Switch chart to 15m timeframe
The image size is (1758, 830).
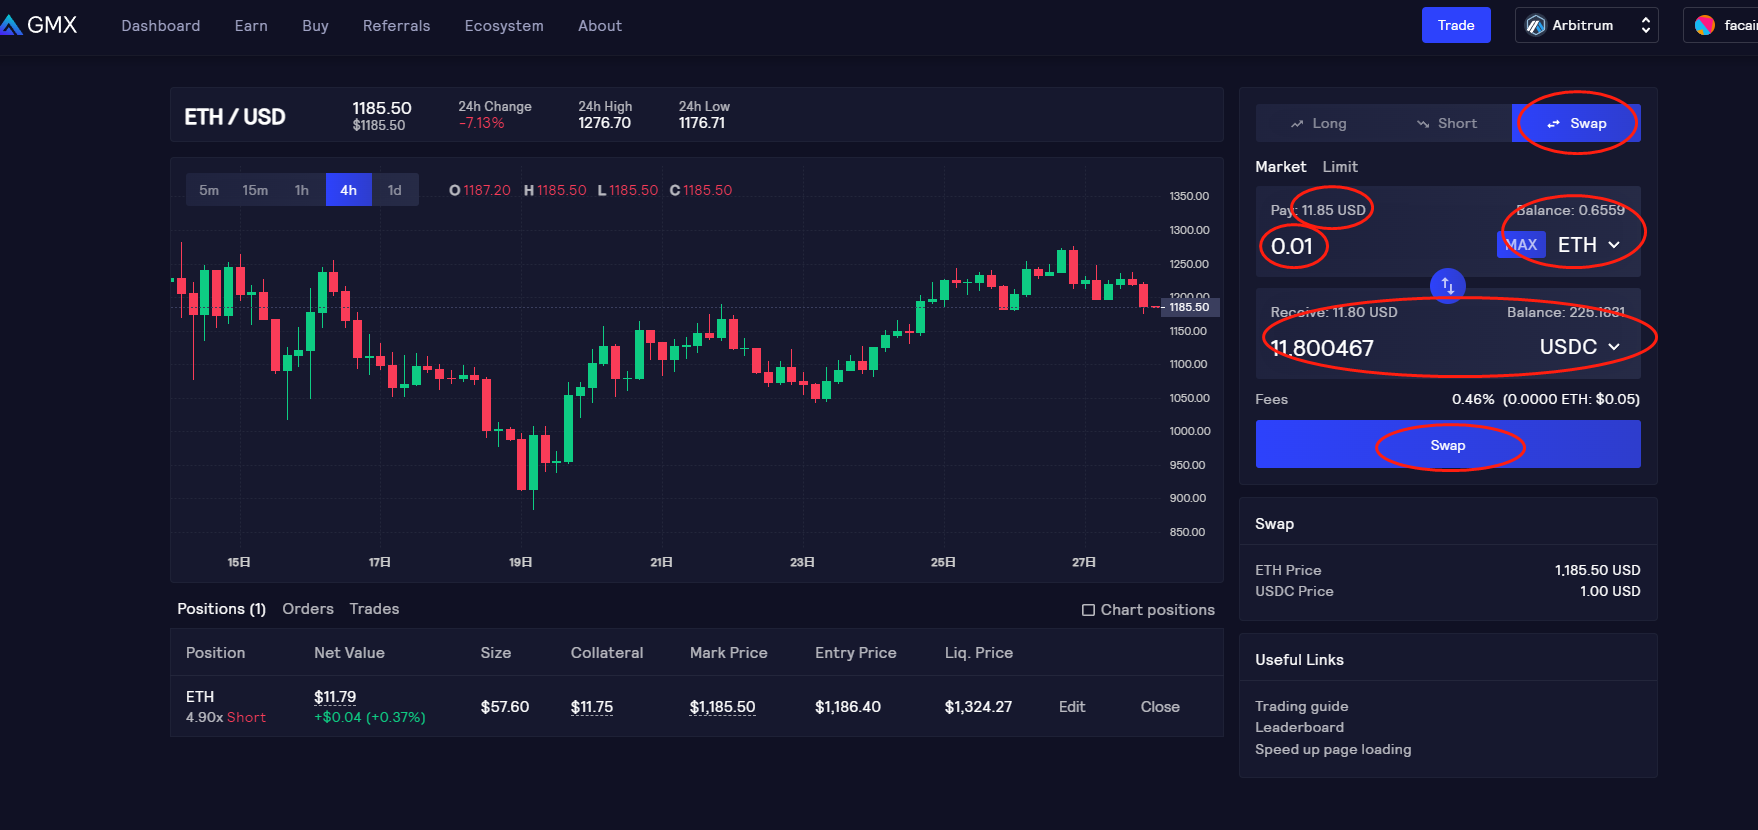[255, 190]
